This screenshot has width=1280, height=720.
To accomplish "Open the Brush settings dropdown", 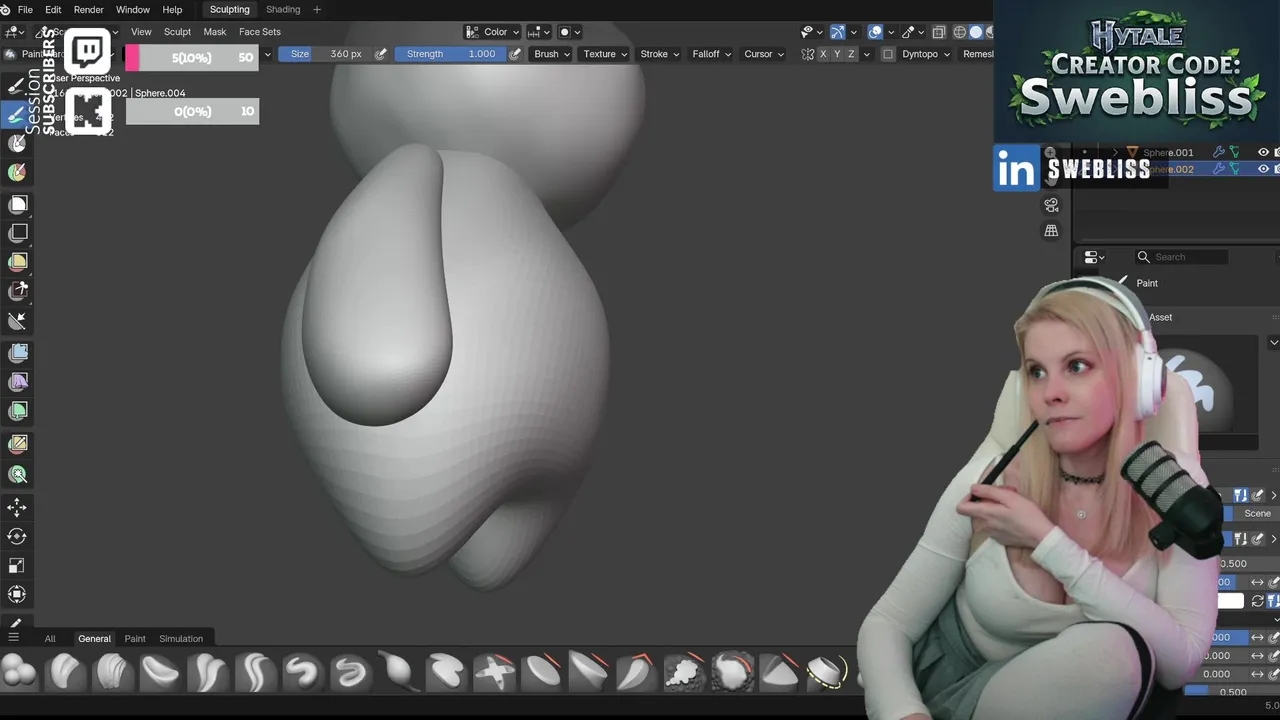I will tap(552, 54).
